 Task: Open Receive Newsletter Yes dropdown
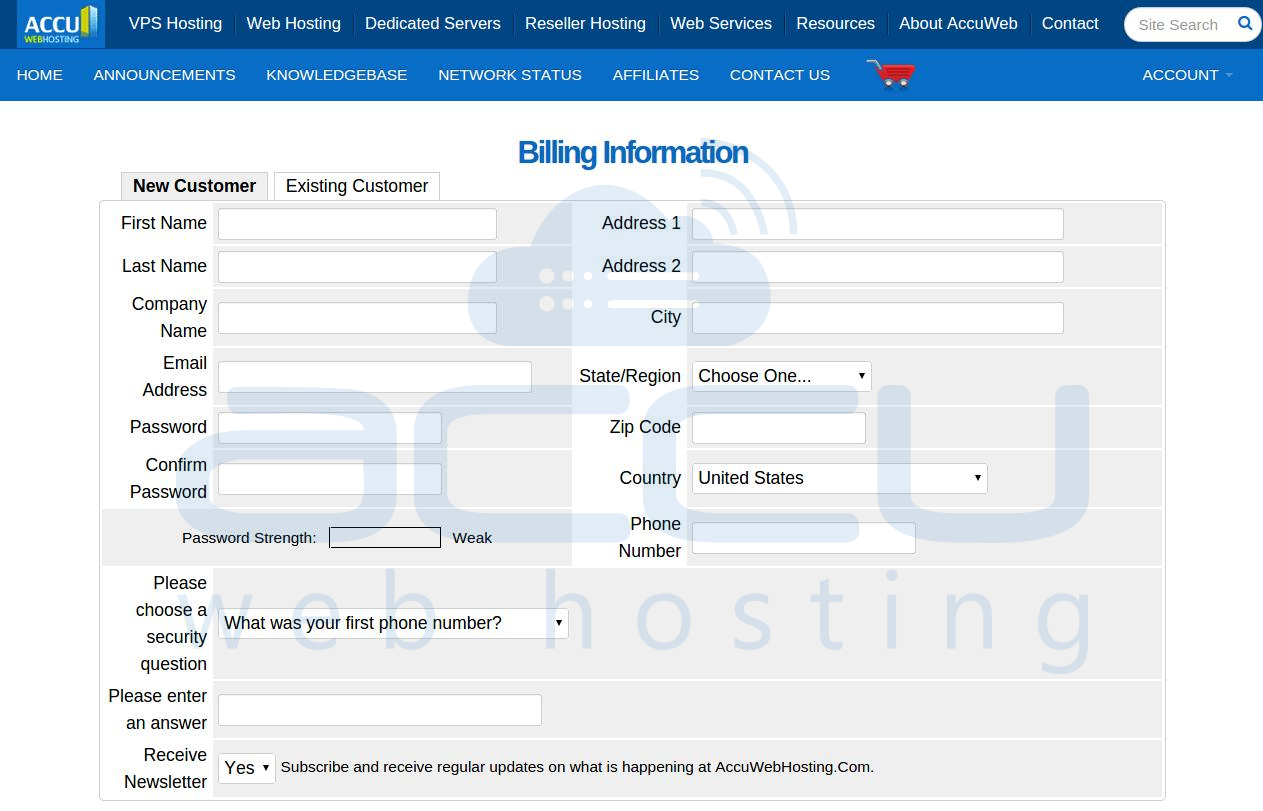pyautogui.click(x=247, y=768)
